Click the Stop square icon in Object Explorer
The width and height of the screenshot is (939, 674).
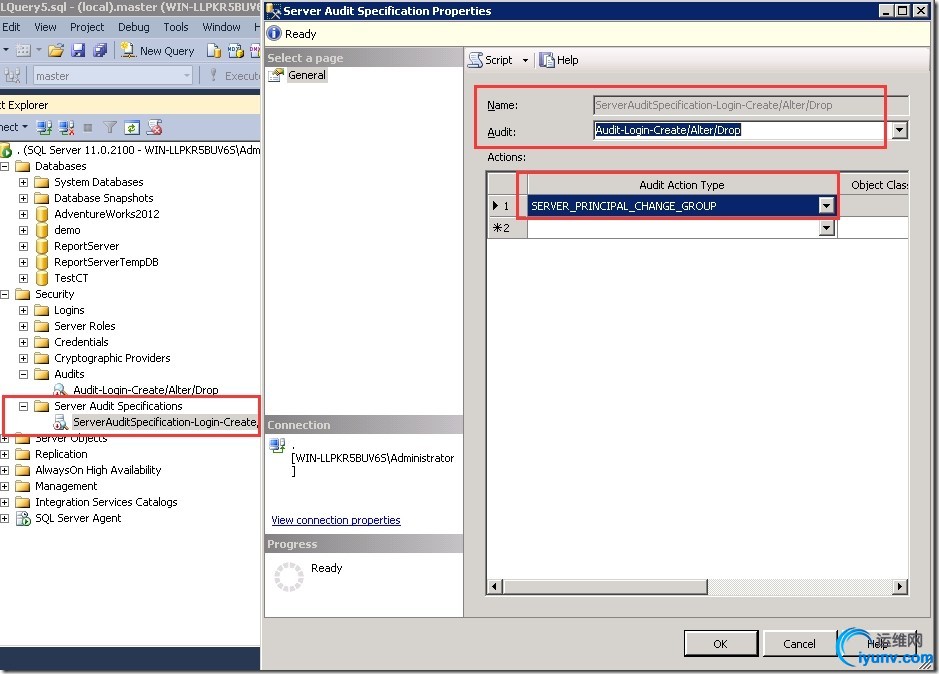(88, 128)
